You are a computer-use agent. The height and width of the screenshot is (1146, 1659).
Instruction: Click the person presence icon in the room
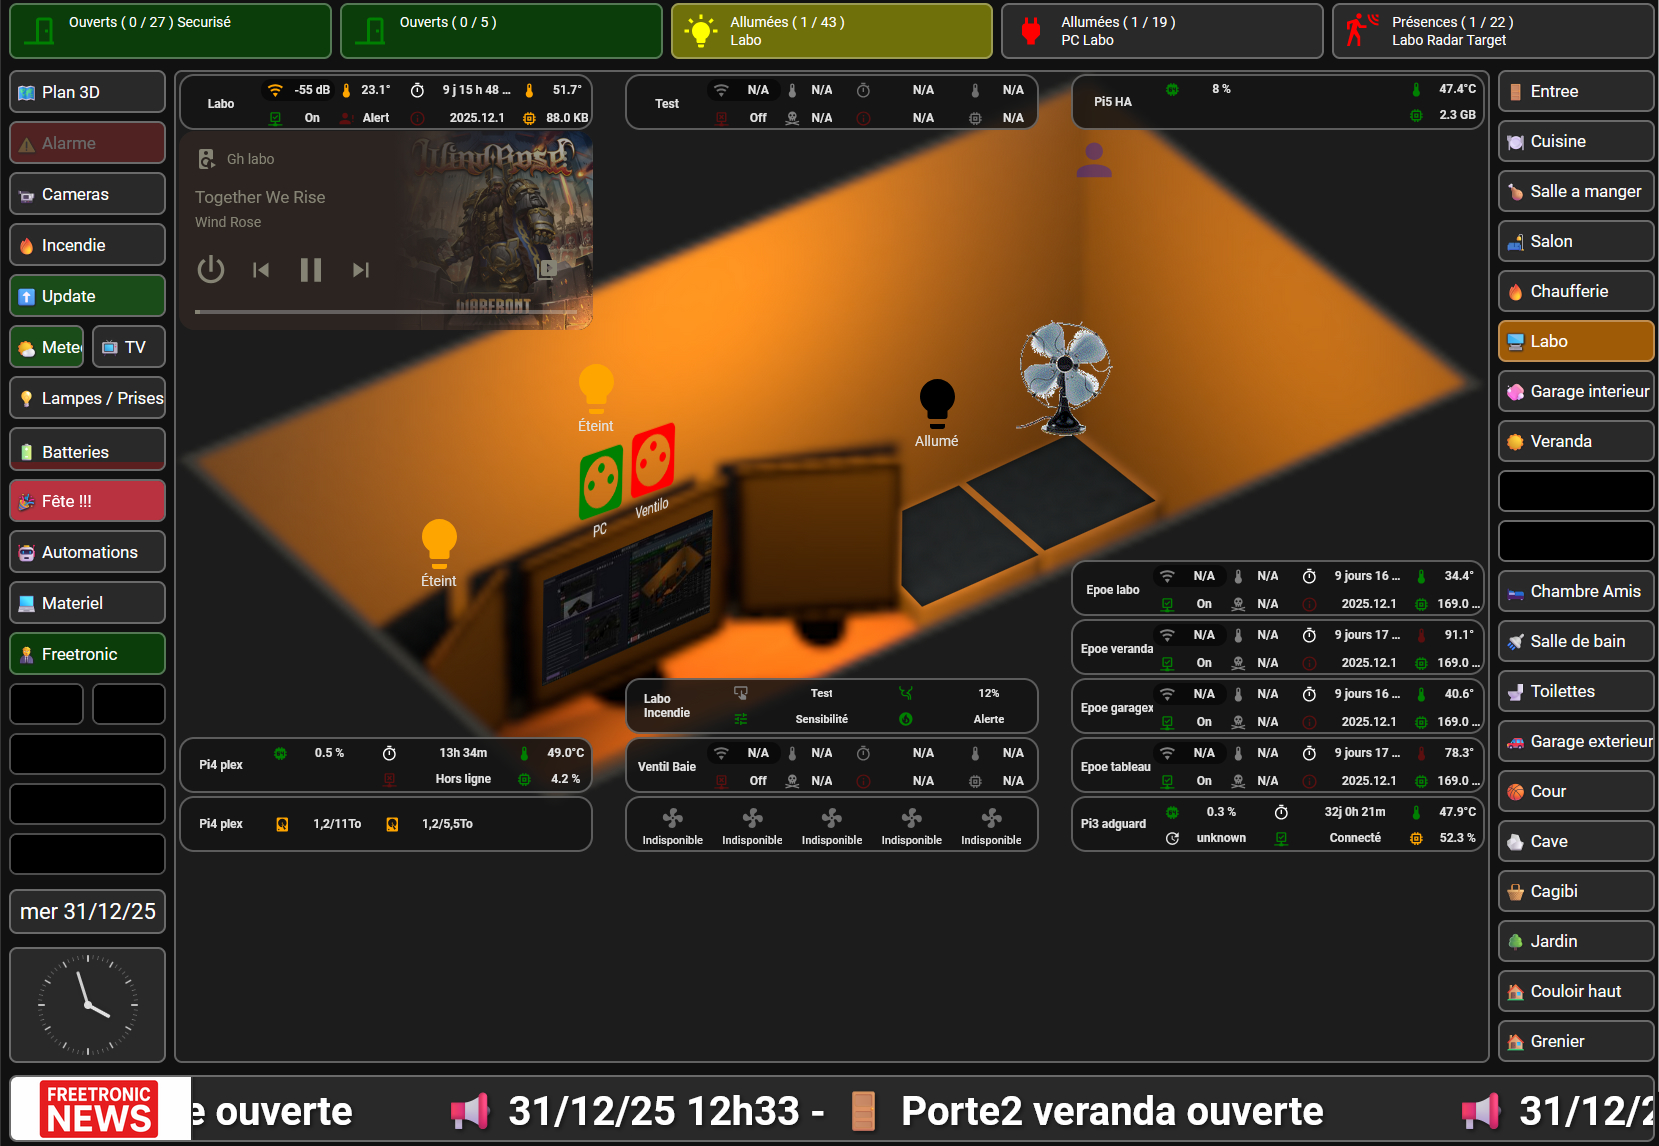pyautogui.click(x=1093, y=160)
